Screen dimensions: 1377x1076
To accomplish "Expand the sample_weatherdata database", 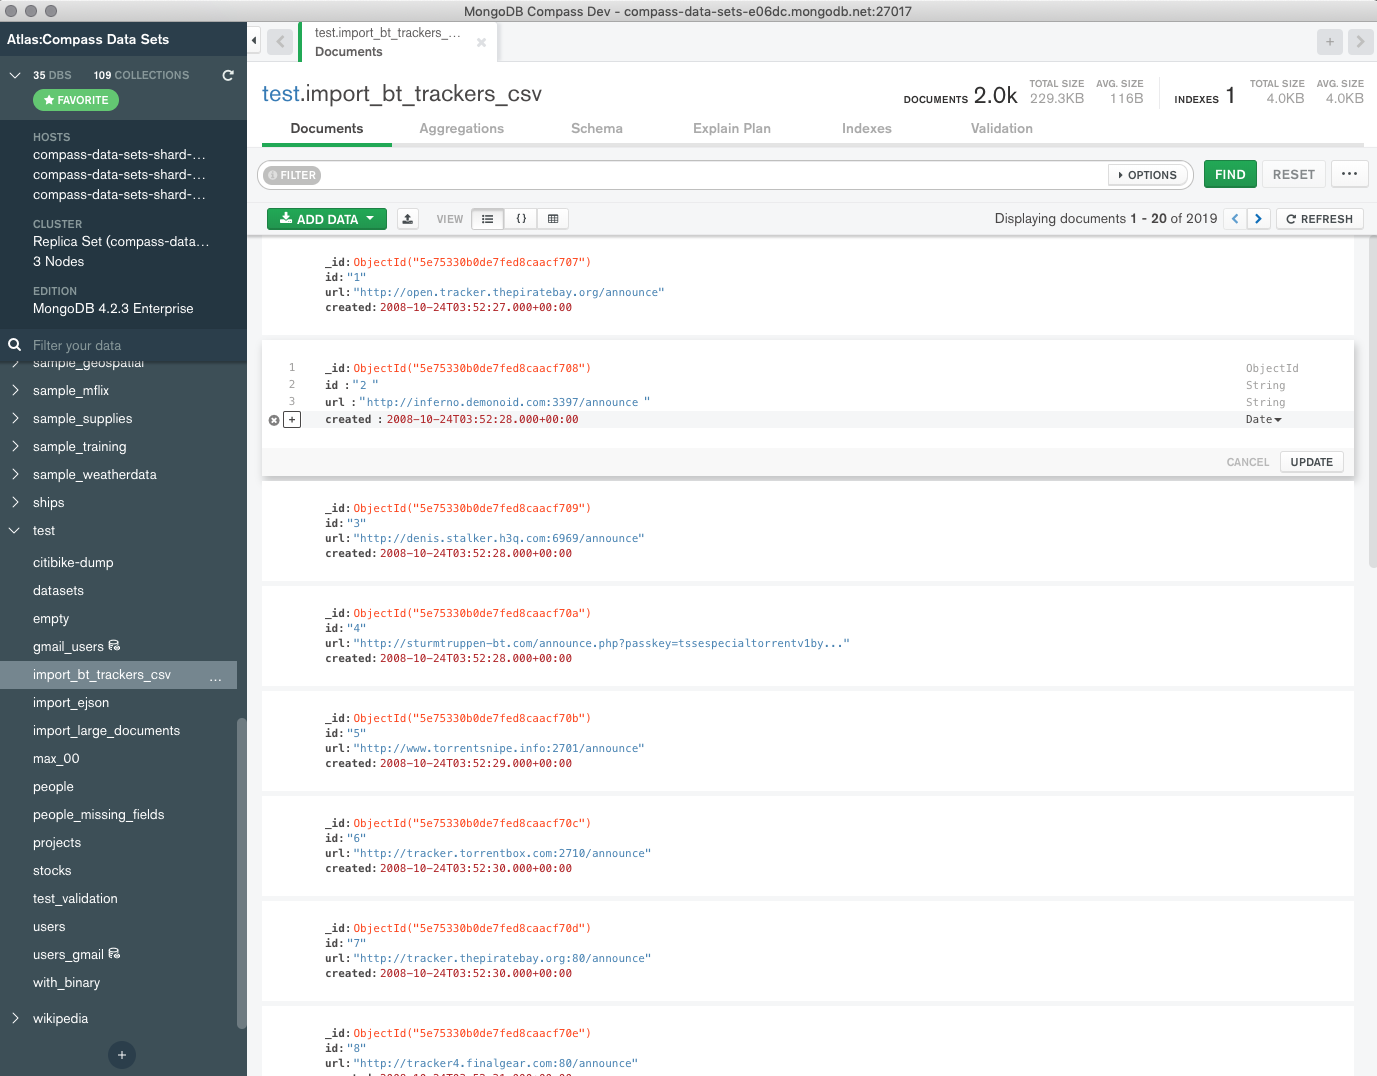I will tap(15, 475).
